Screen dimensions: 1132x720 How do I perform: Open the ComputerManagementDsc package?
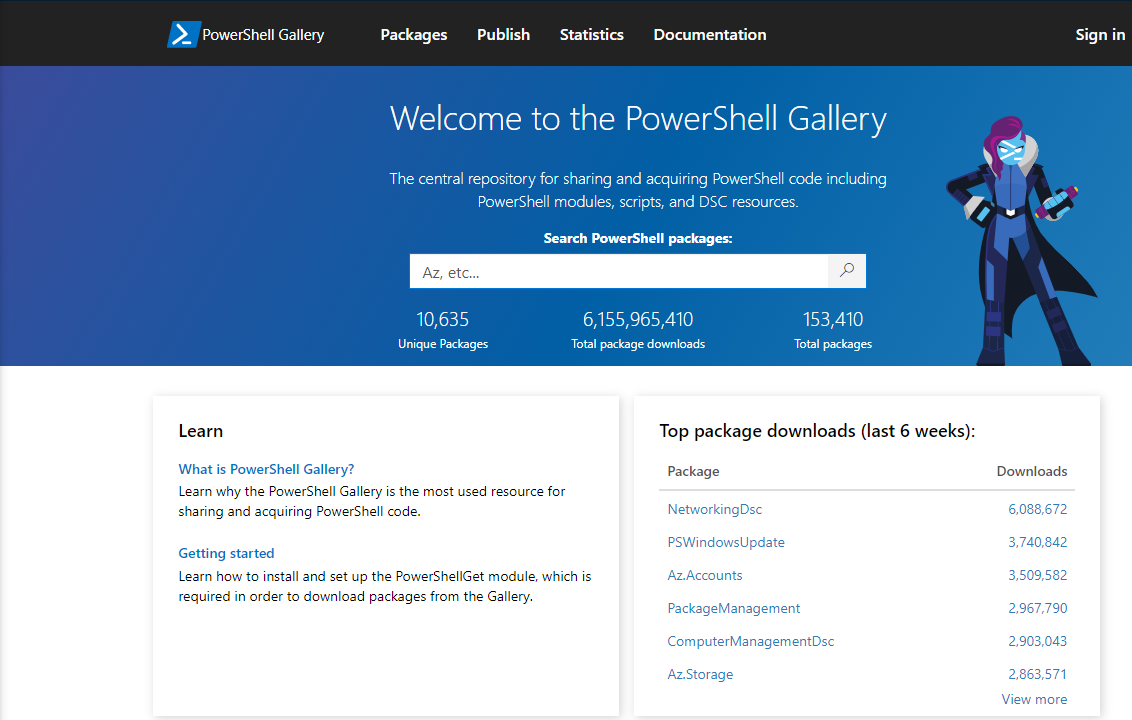[750, 641]
